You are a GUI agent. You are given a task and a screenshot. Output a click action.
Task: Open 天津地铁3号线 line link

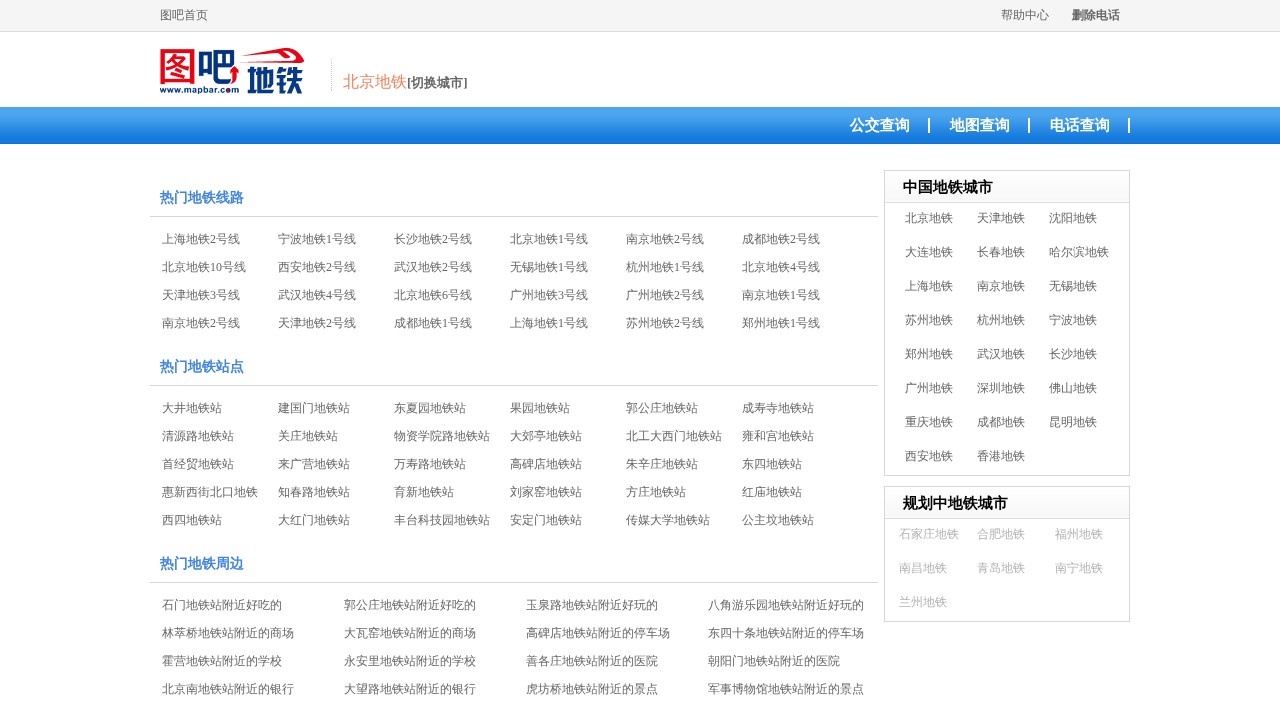pos(201,295)
